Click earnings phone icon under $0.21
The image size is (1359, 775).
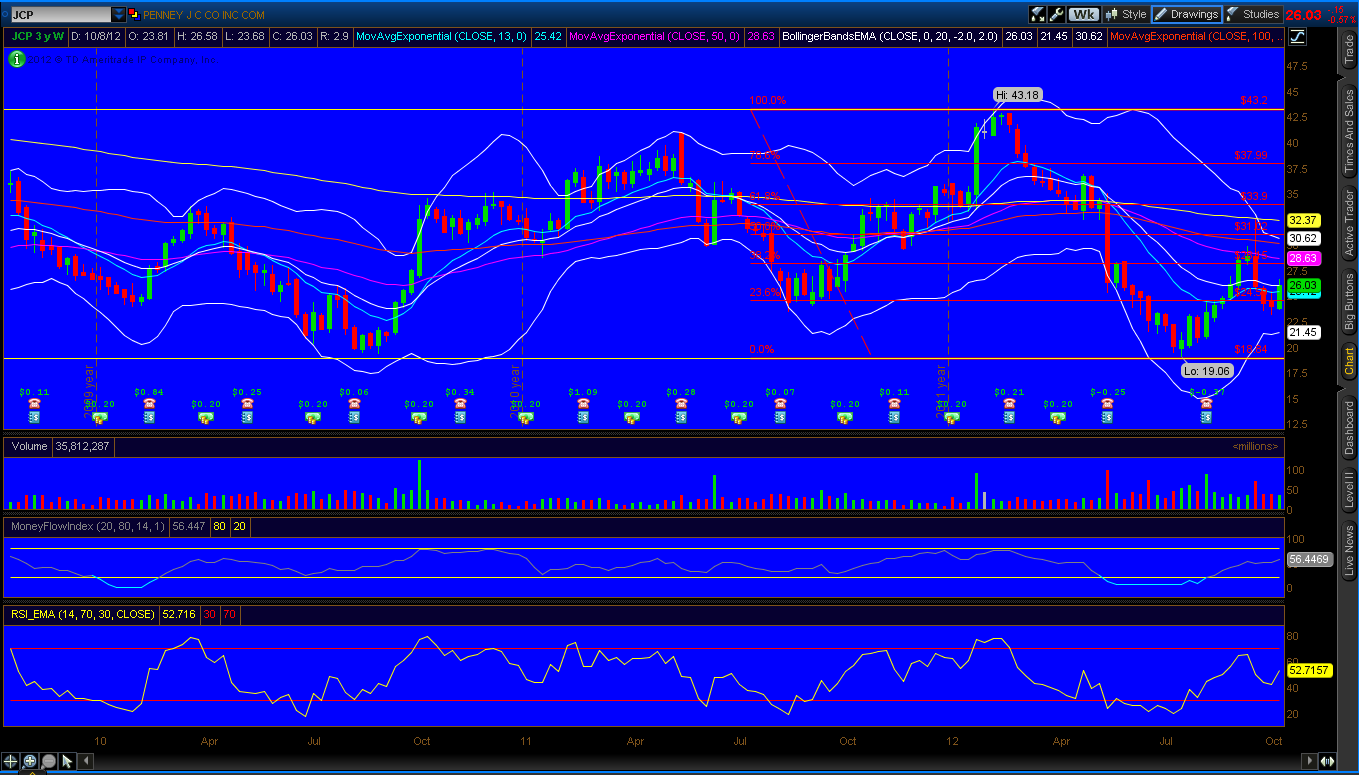1009,404
